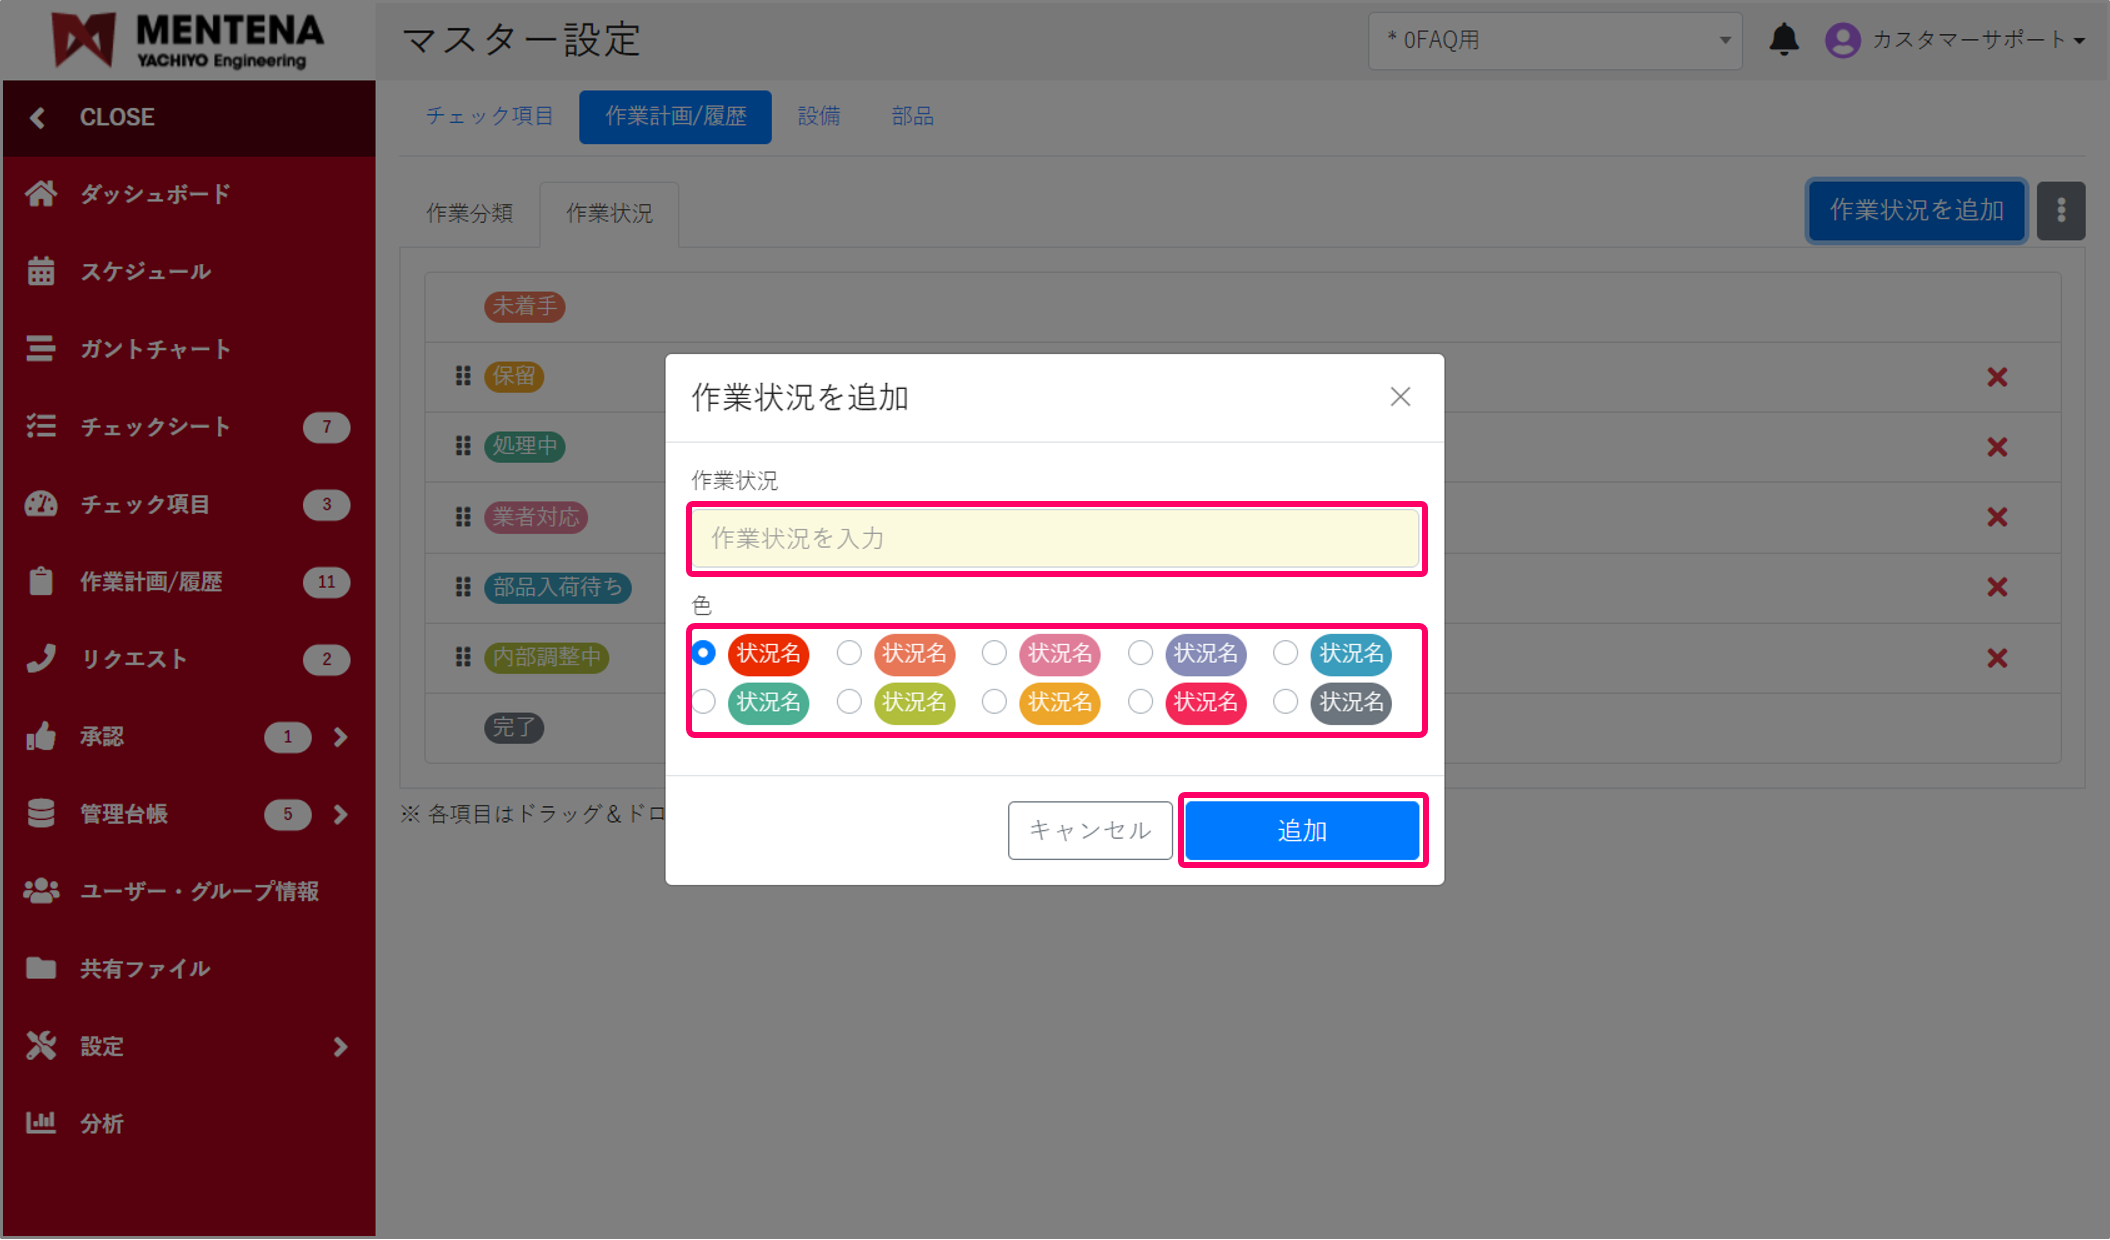Pick the red 状況名 color swatch
This screenshot has height=1240, width=2110.
[768, 654]
